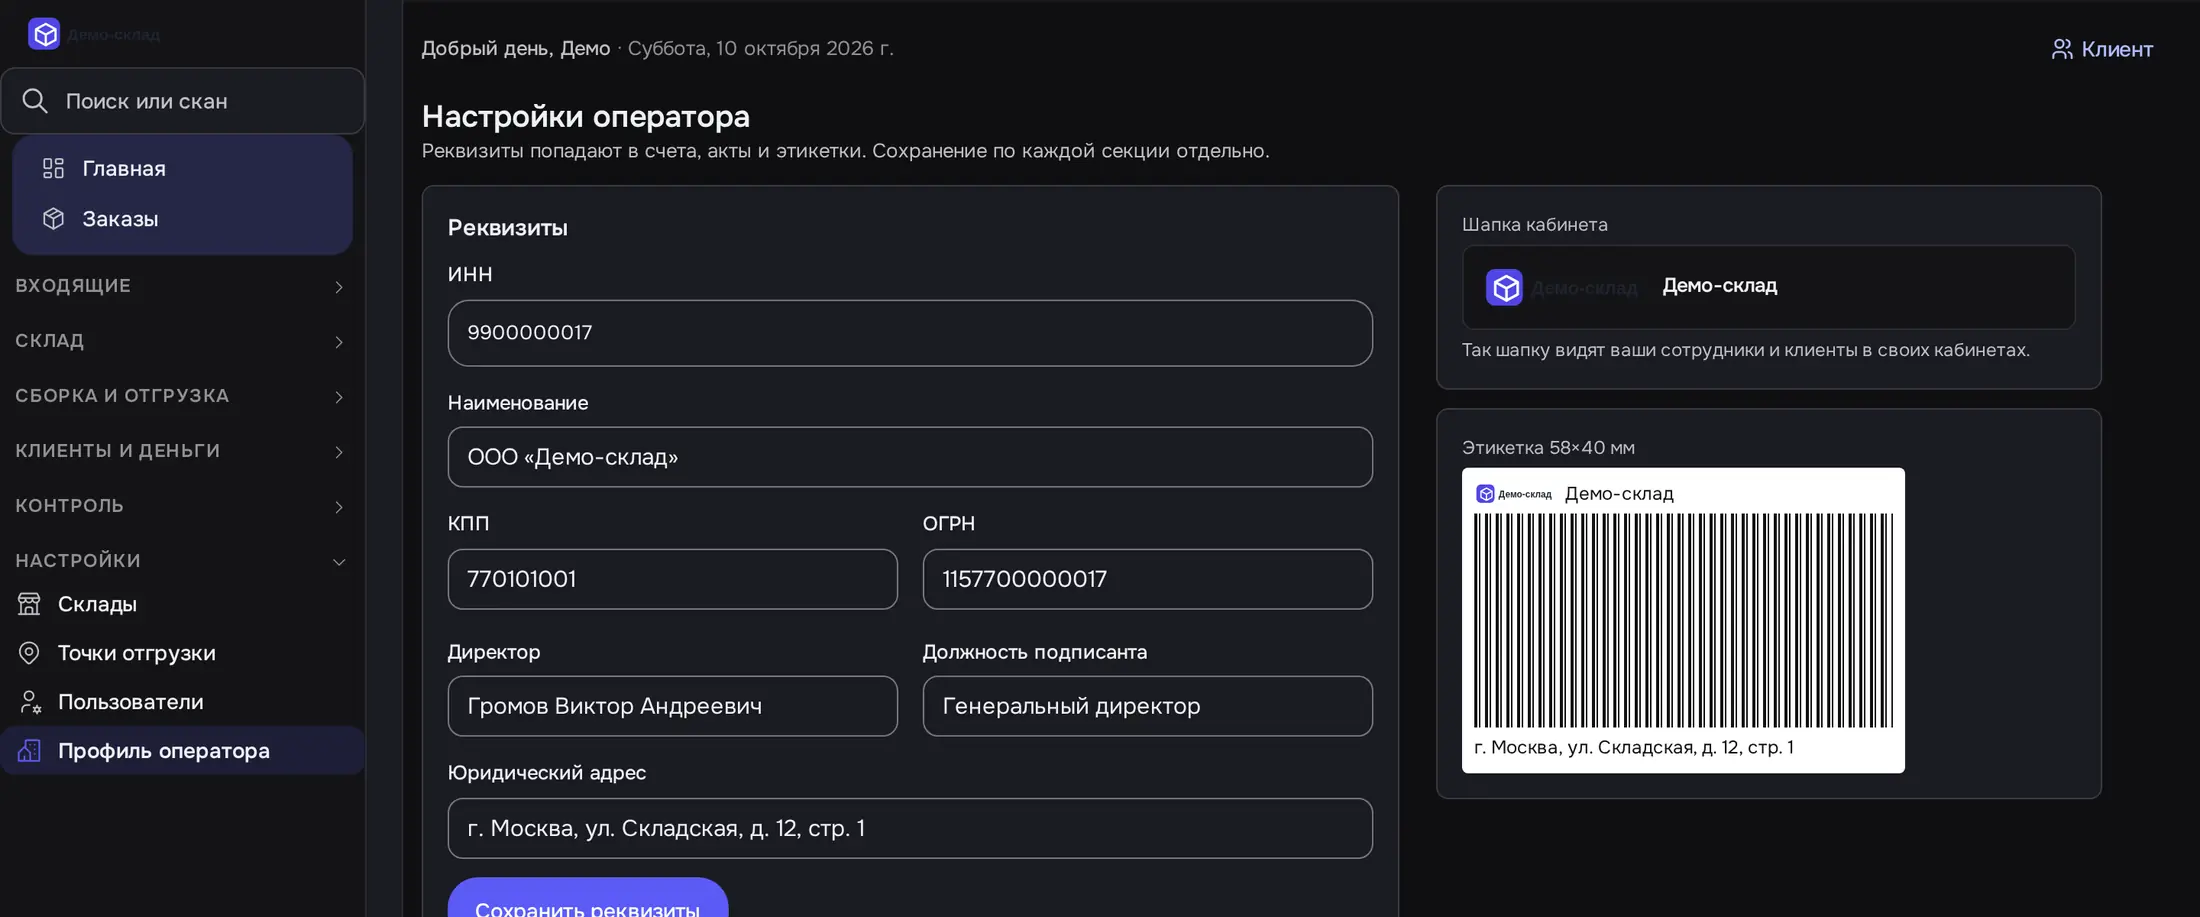Click the Наименование field ООО «Демо-склад»

(x=910, y=457)
